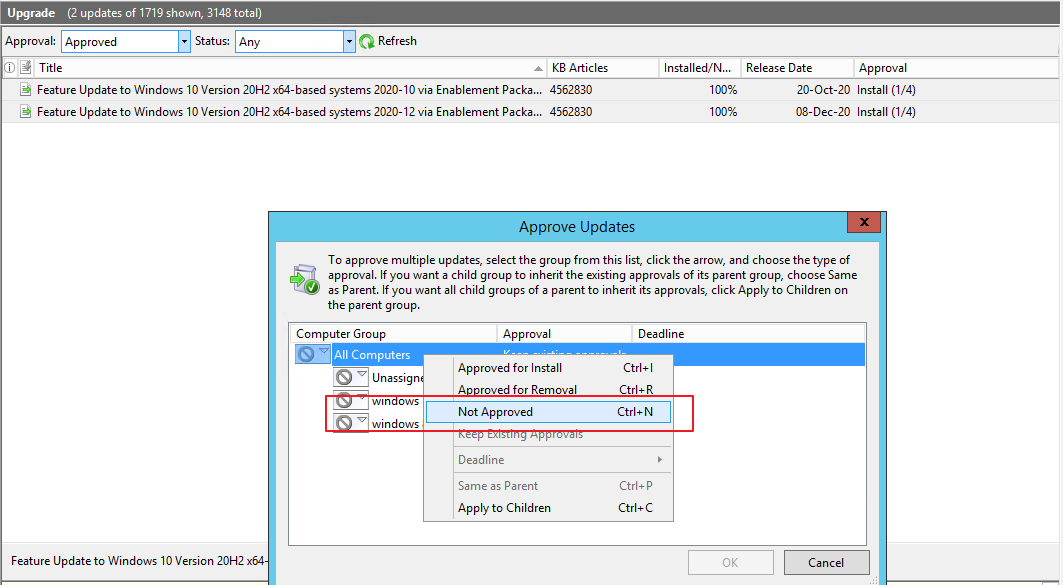The width and height of the screenshot is (1063, 585).
Task: Click the Computer Group column header
Action: (393, 334)
